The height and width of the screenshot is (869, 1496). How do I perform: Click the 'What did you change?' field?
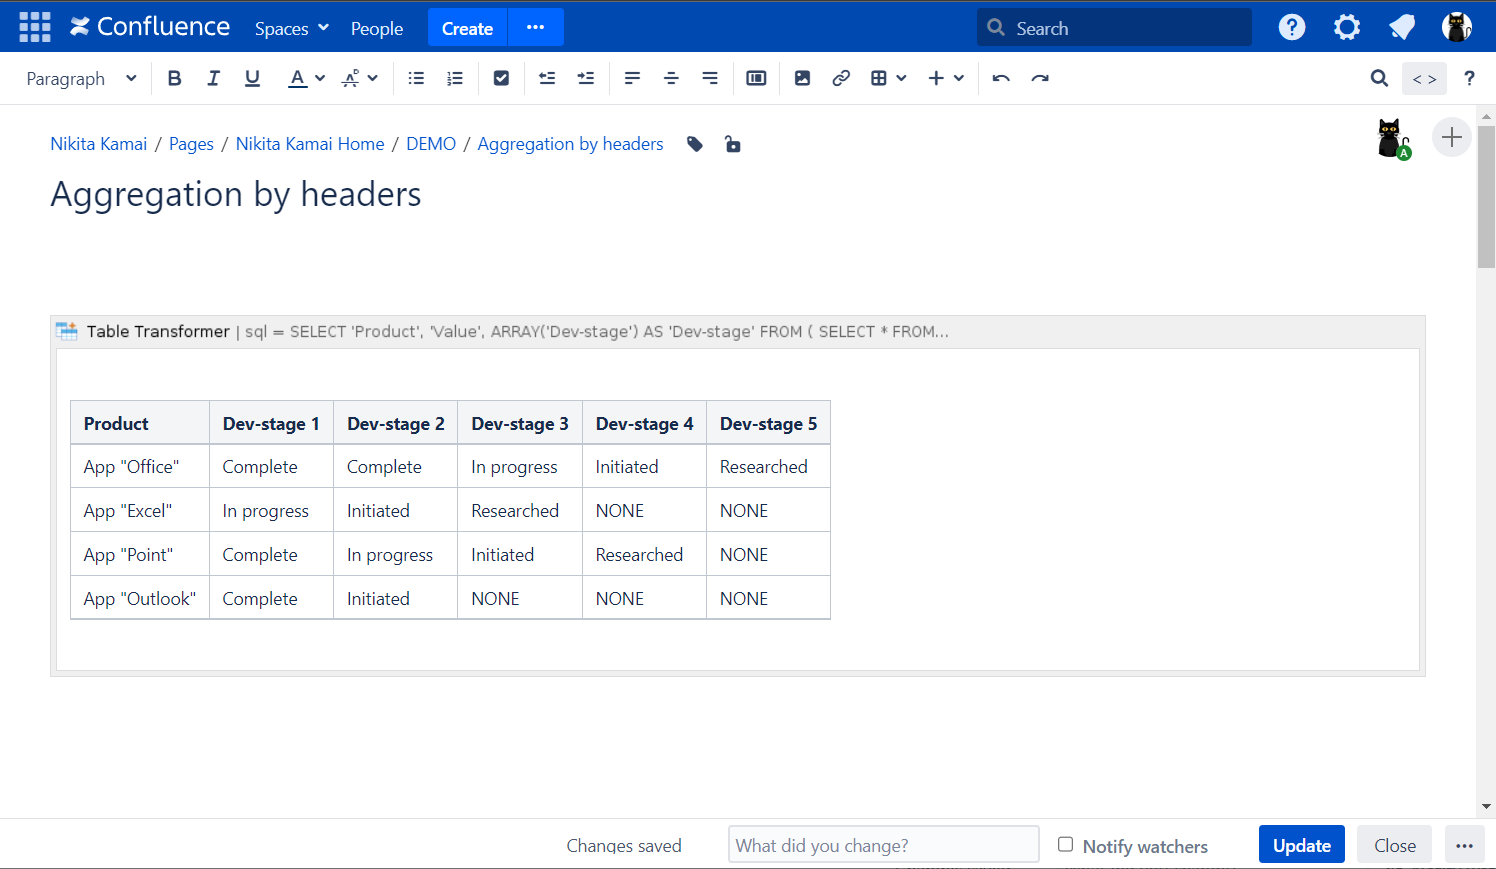[883, 845]
